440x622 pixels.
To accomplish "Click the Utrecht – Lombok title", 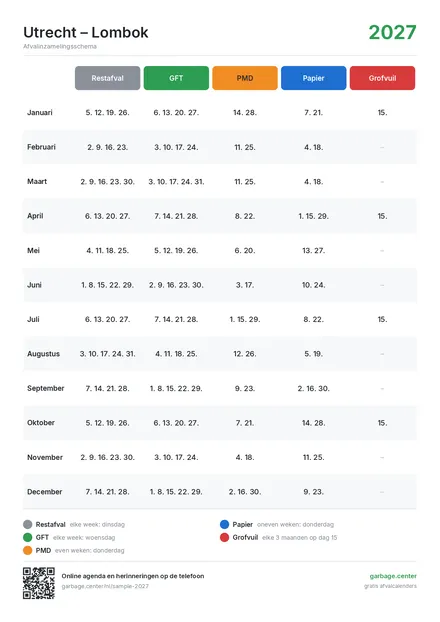I will pyautogui.click(x=86, y=33).
